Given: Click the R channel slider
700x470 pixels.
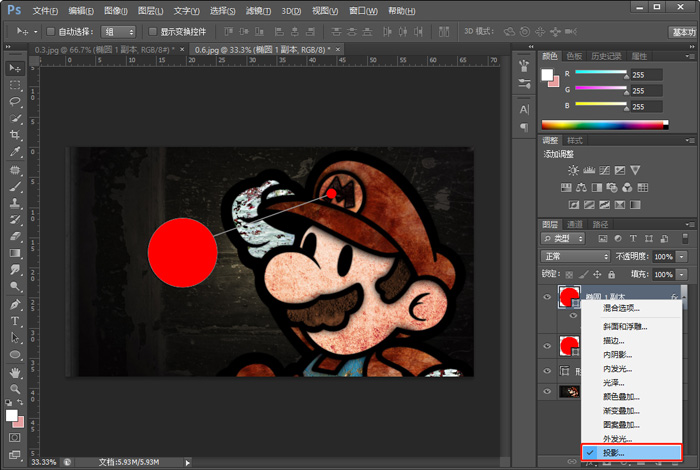Looking at the screenshot, I should click(x=601, y=72).
